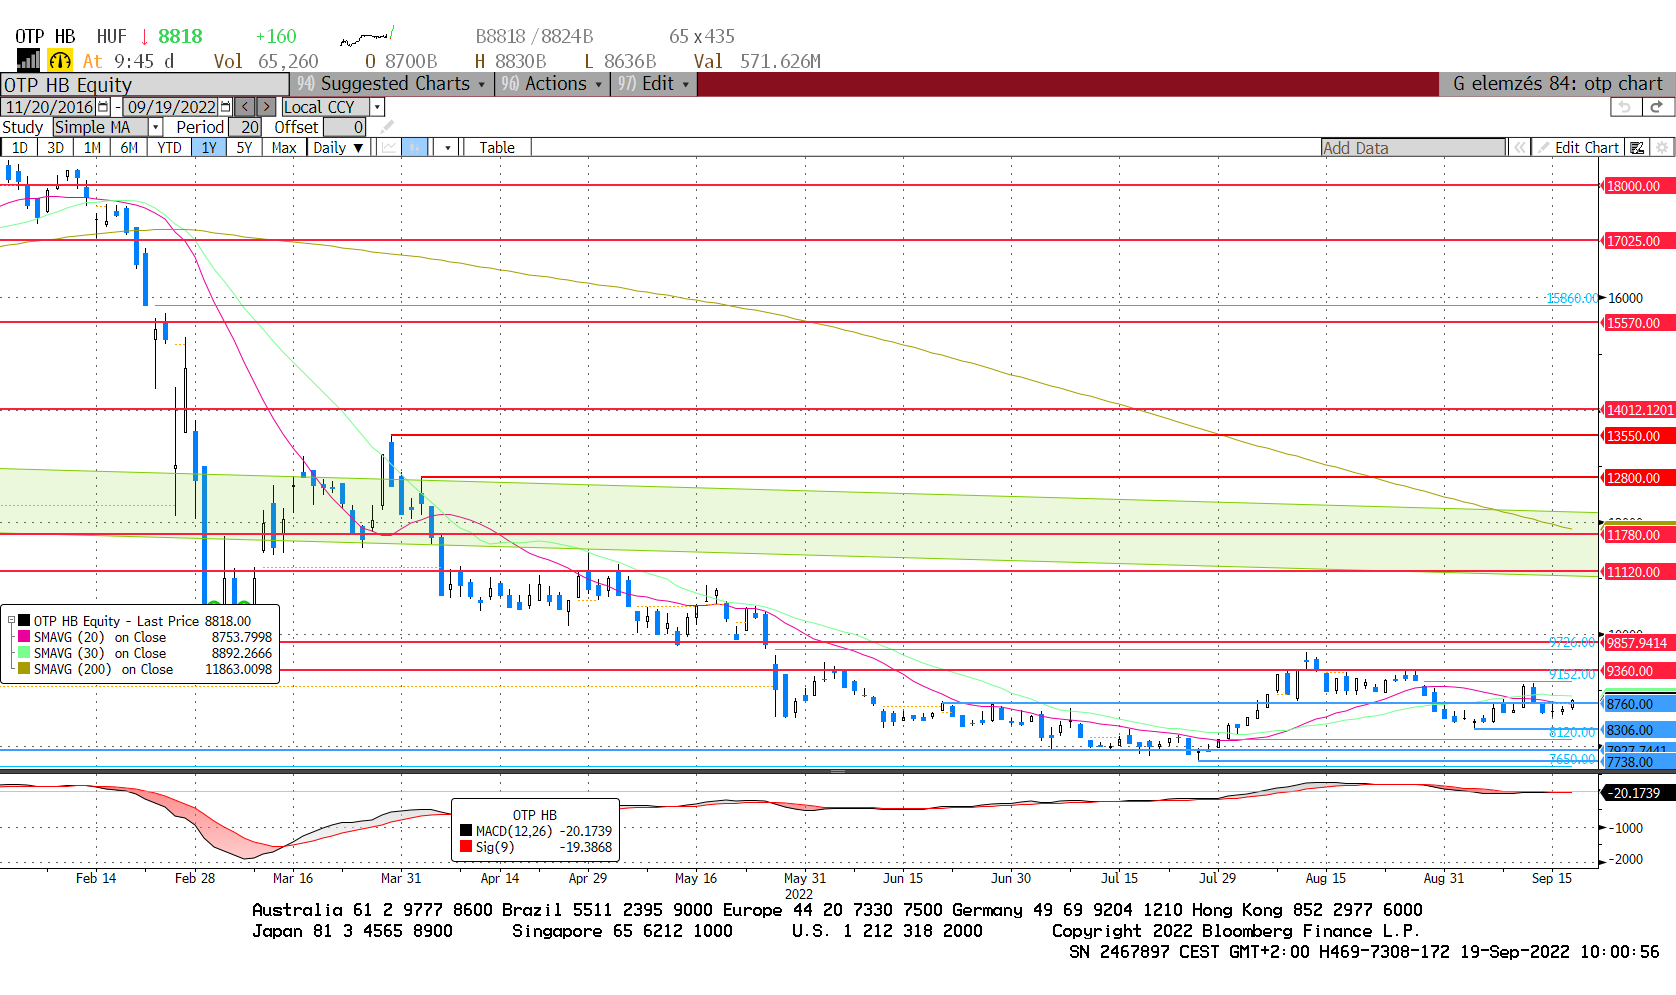This screenshot has width=1676, height=995.
Task: Select the 11780.00 price level label
Action: pos(1639,535)
